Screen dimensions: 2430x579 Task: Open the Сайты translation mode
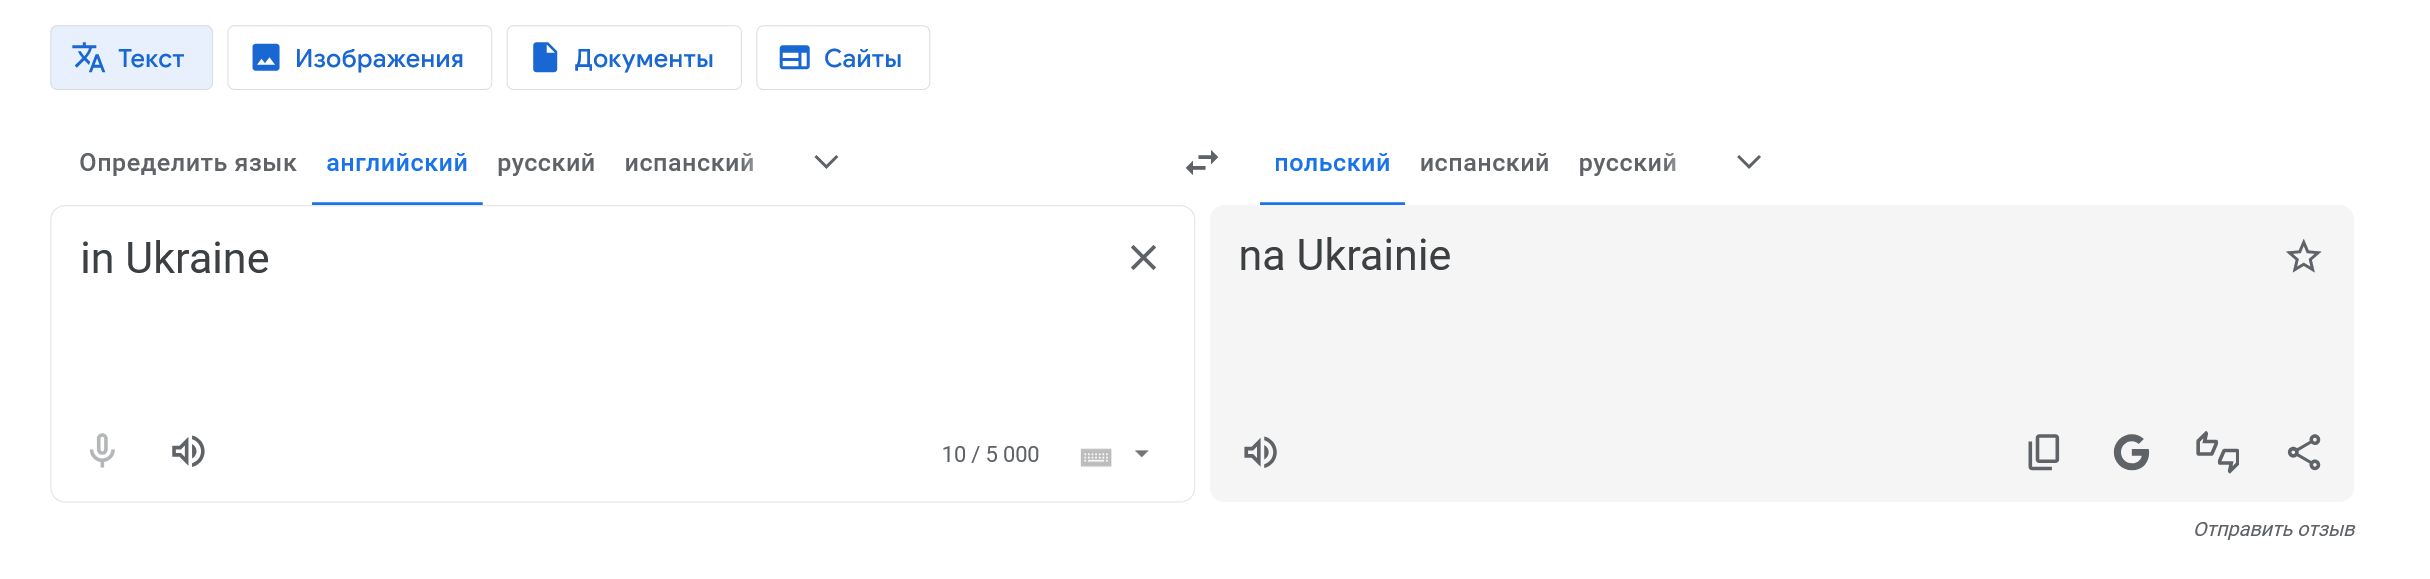pyautogui.click(x=842, y=58)
